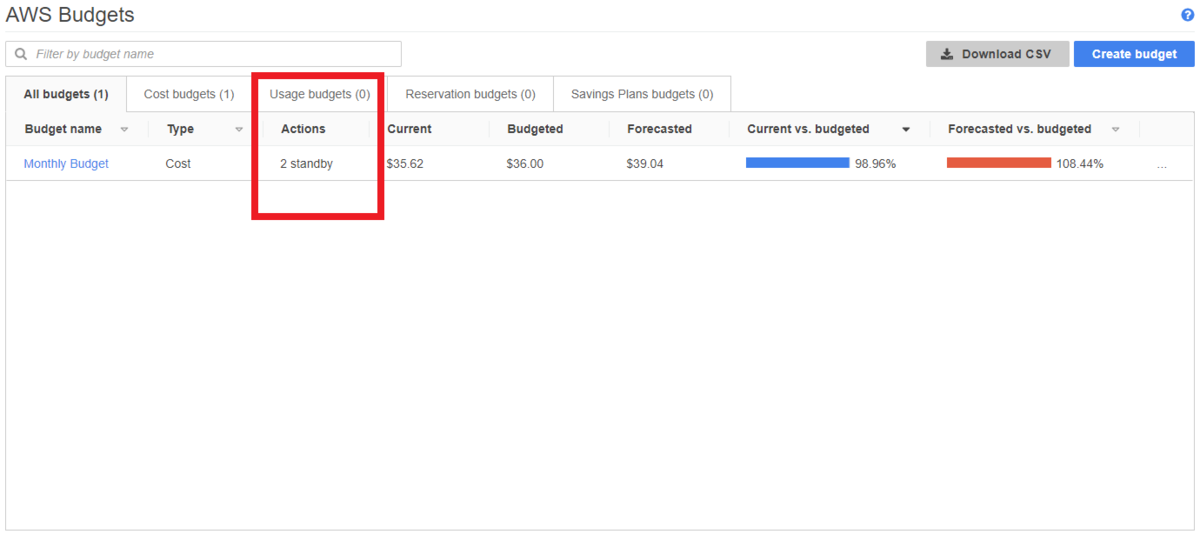Select the Actions column header
This screenshot has width=1200, height=534.
[303, 129]
